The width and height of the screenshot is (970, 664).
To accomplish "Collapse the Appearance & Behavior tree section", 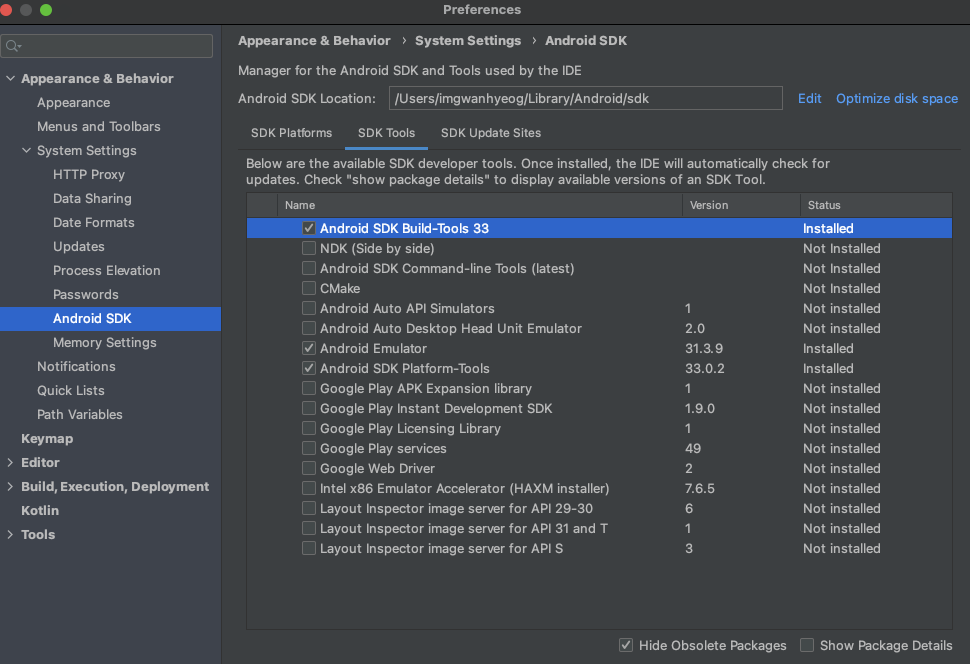I will pyautogui.click(x=11, y=79).
